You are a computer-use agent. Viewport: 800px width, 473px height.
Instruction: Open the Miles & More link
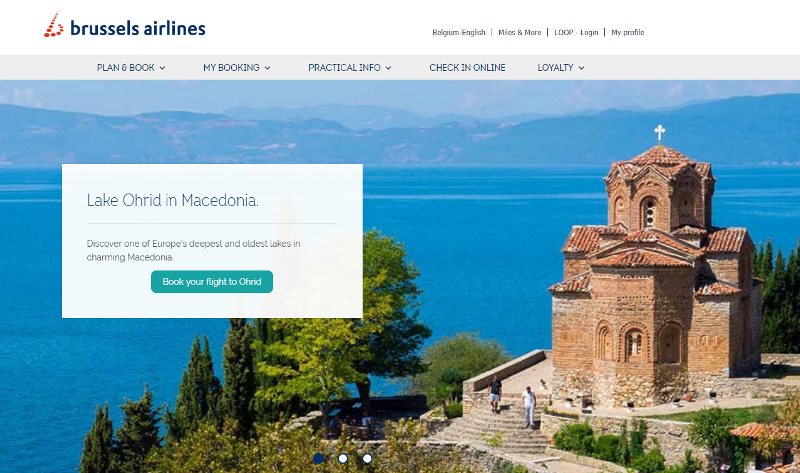[x=519, y=32]
